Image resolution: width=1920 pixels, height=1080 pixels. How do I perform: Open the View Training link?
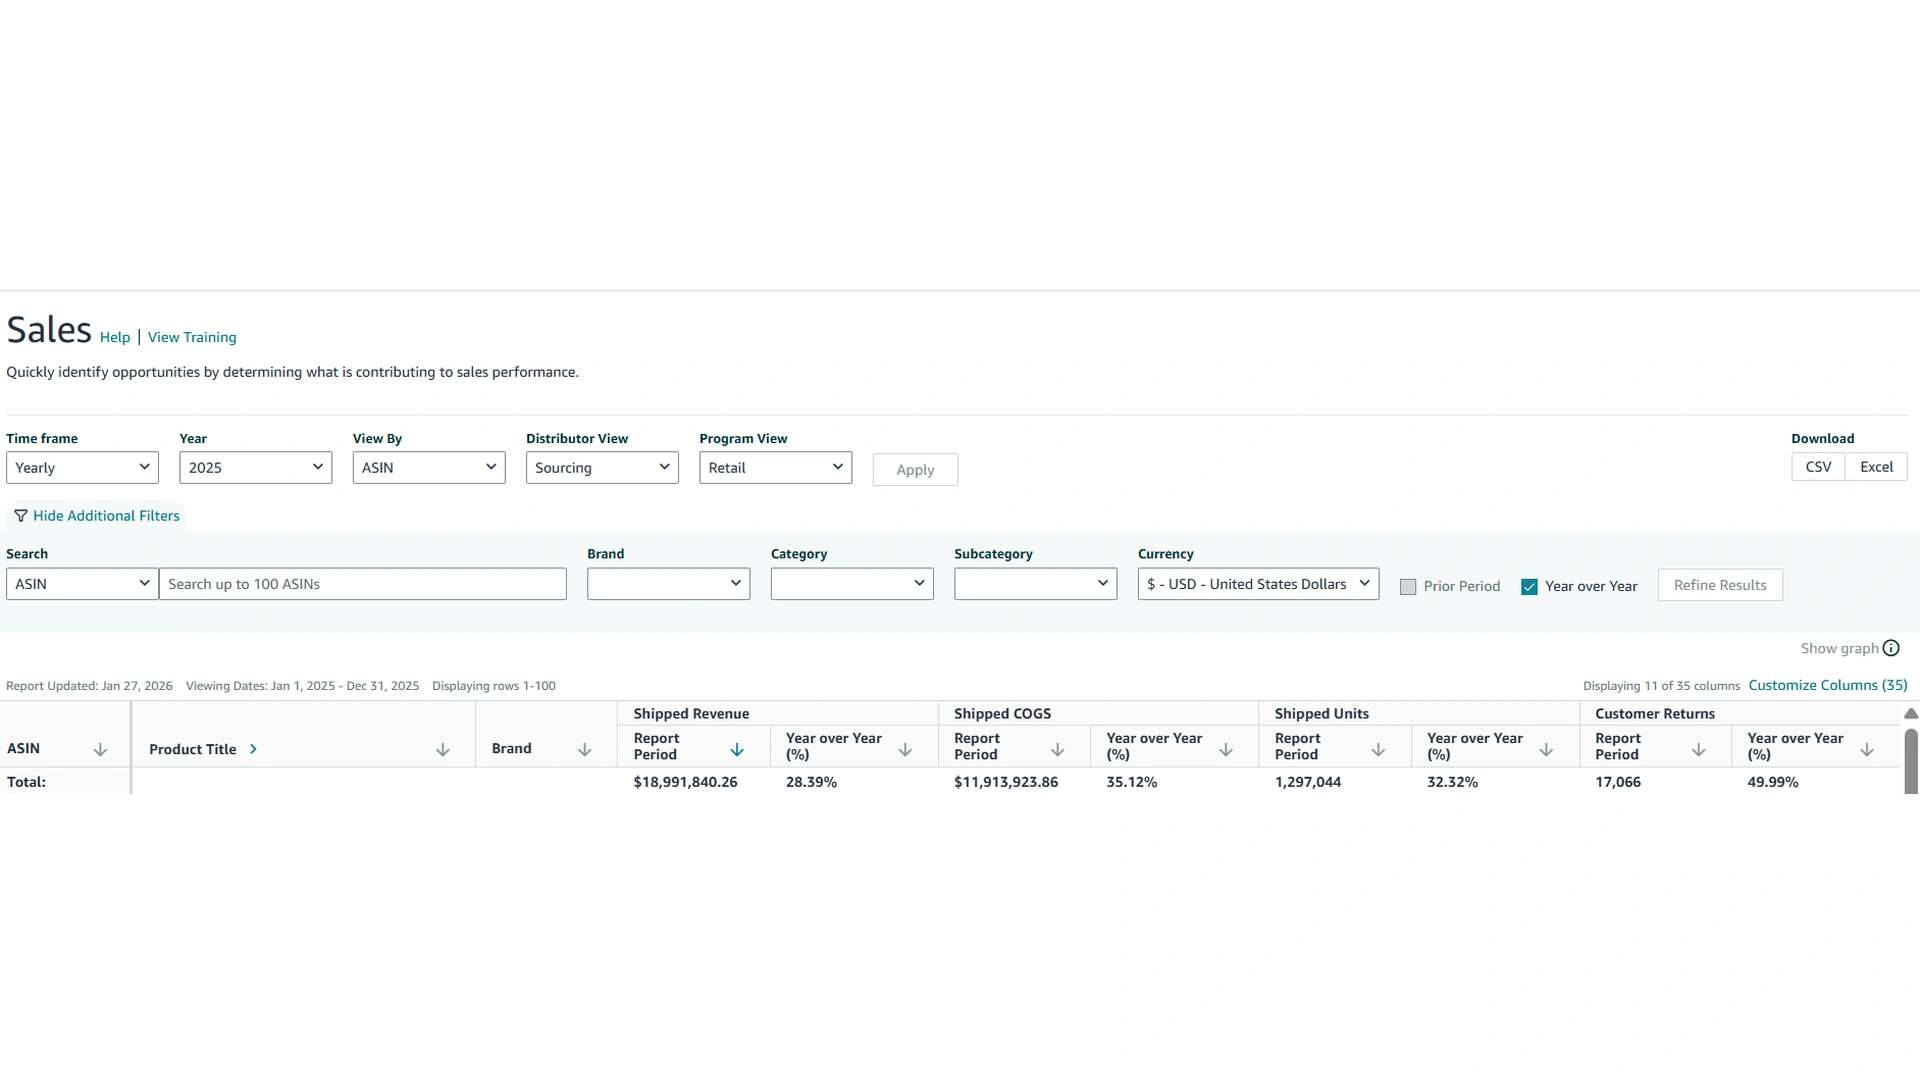pos(192,338)
